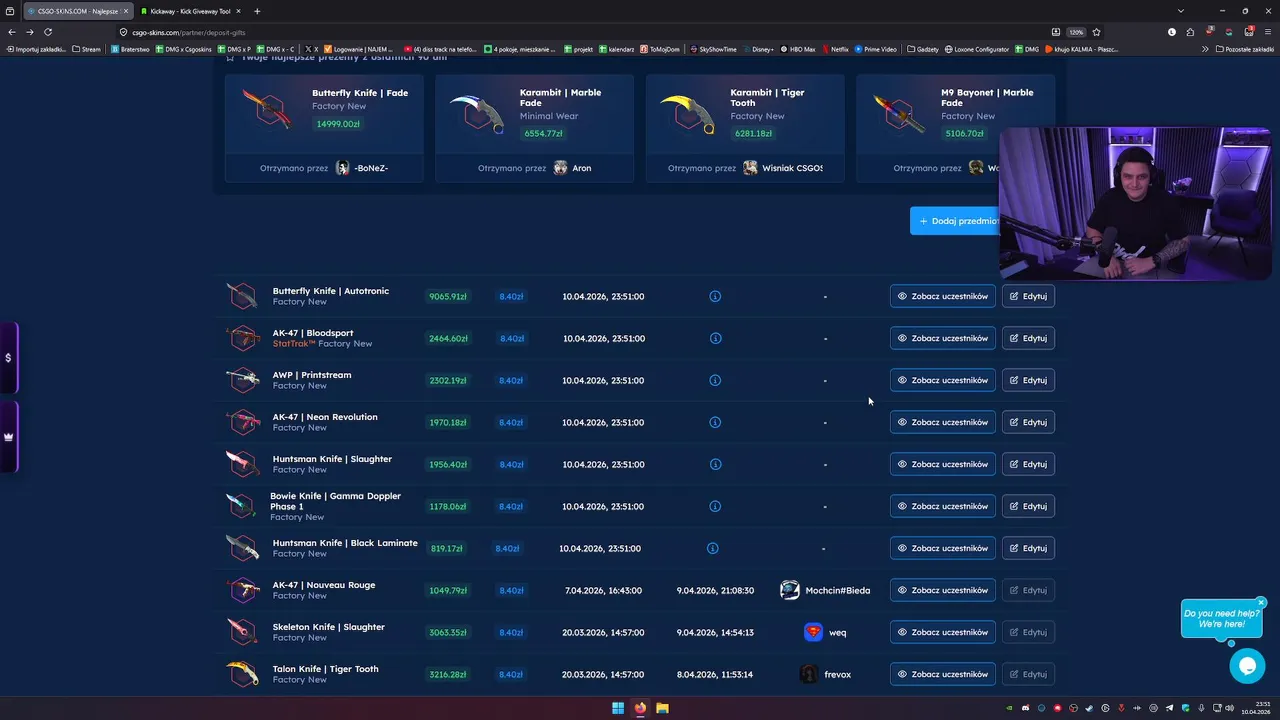Select the CSGO-SKINS.COM browser tab
This screenshot has width=1280, height=720.
[x=78, y=11]
